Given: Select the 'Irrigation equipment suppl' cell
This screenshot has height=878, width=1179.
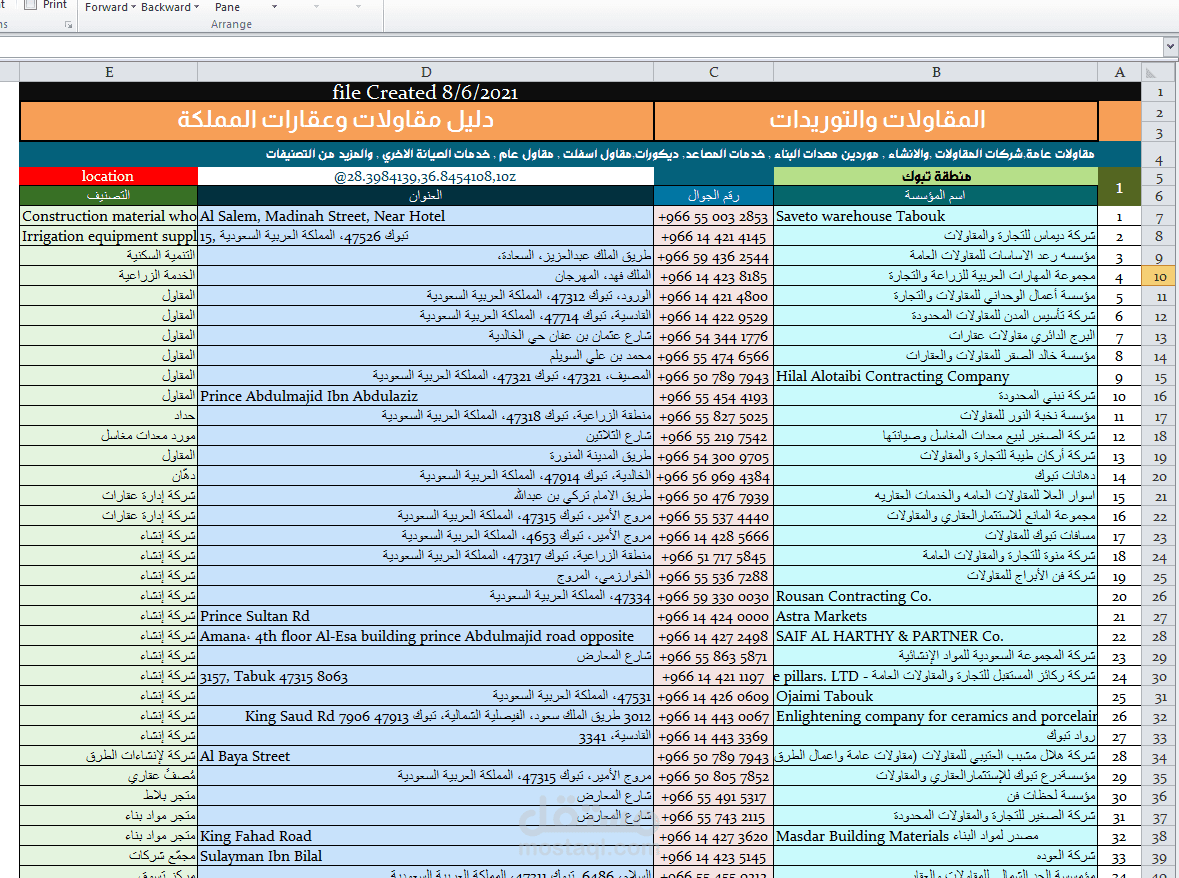Looking at the screenshot, I should point(108,236).
